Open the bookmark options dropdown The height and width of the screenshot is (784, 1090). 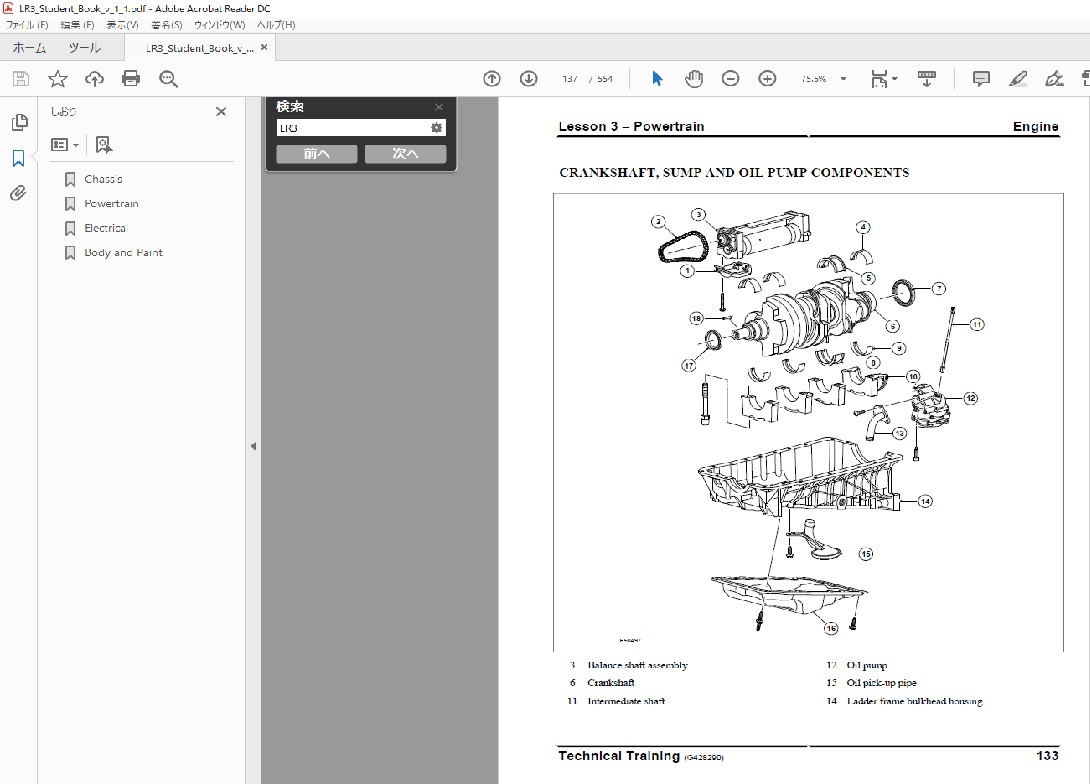click(65, 145)
